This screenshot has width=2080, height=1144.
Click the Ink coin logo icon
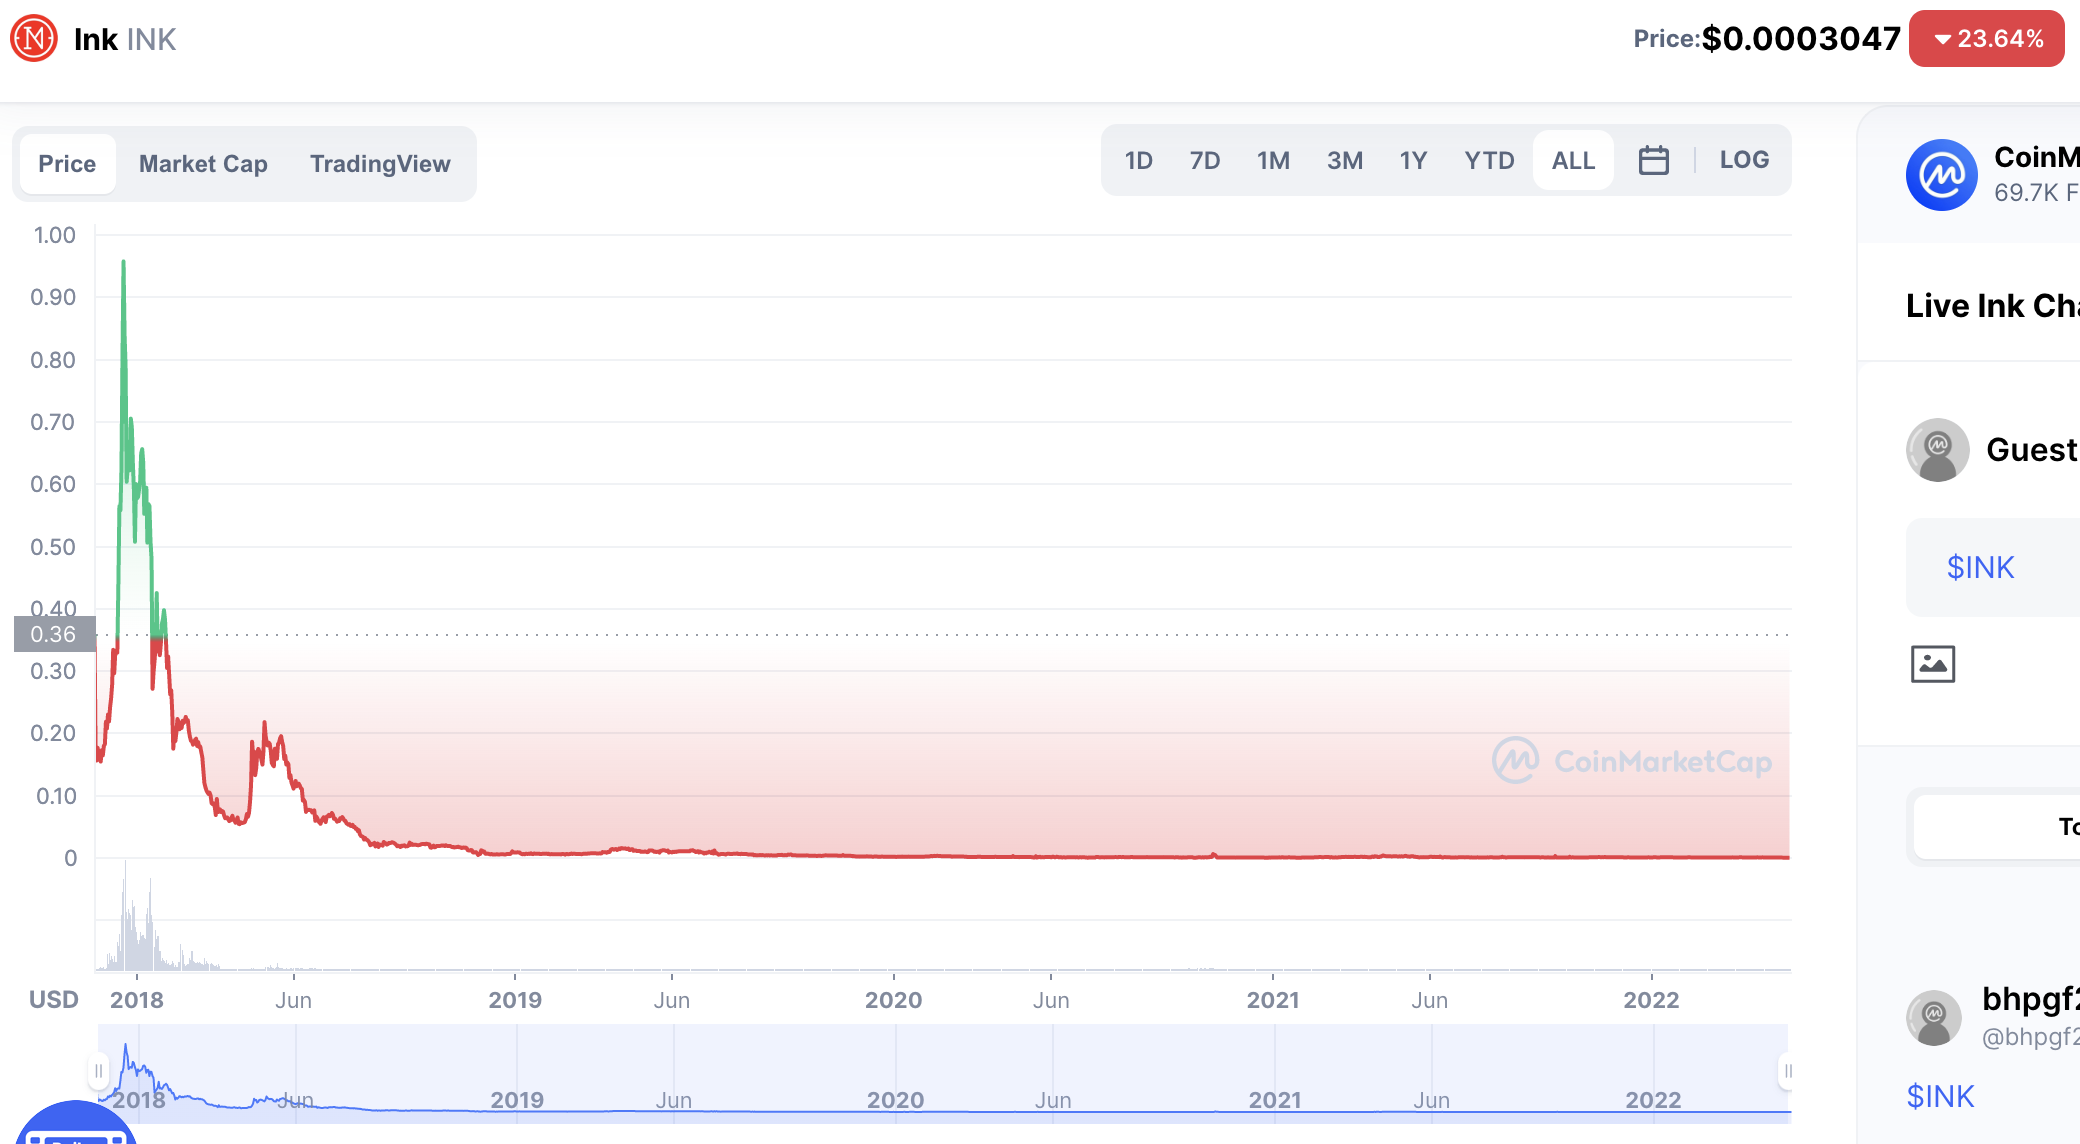pos(34,39)
